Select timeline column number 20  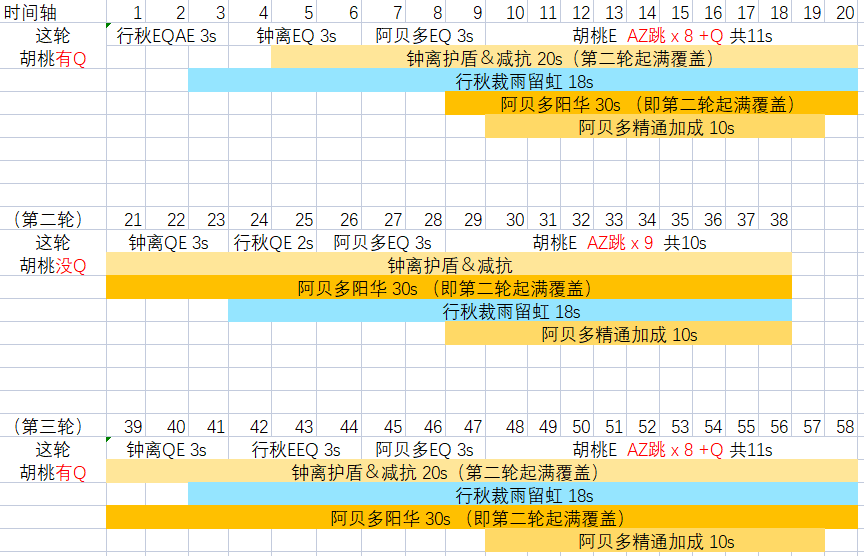pyautogui.click(x=841, y=12)
